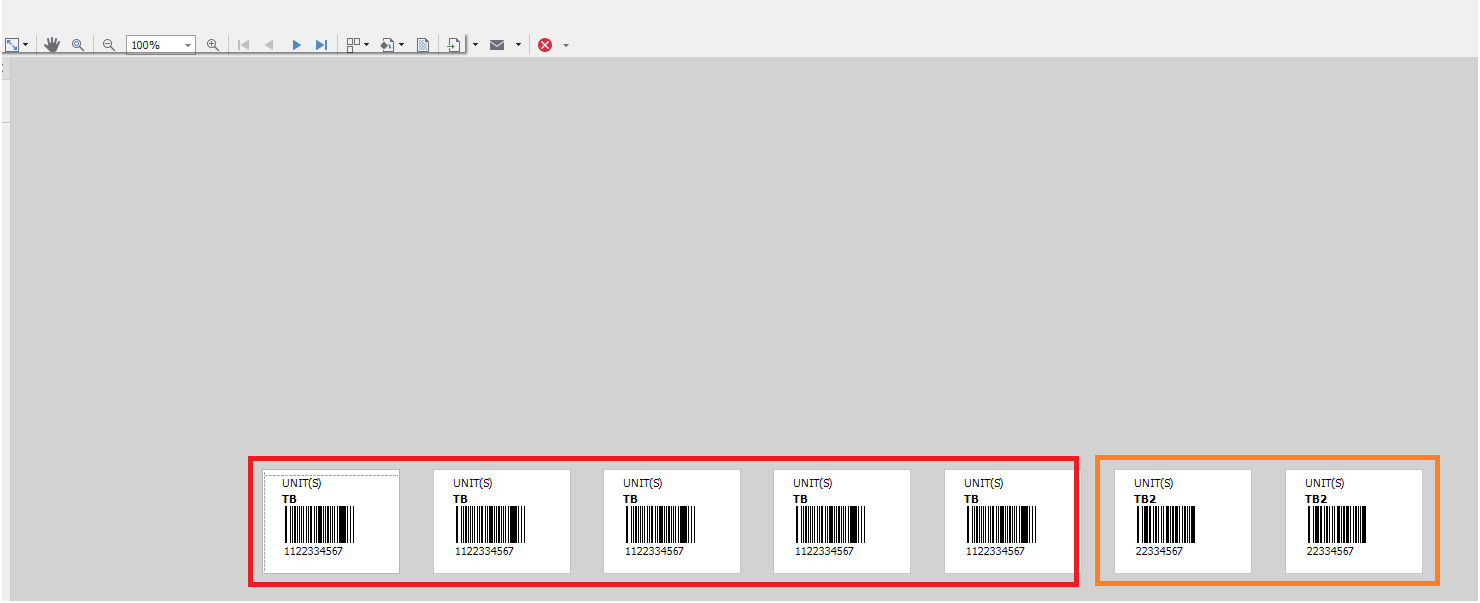Expand the e-mail format dropdown arrow

coord(518,45)
